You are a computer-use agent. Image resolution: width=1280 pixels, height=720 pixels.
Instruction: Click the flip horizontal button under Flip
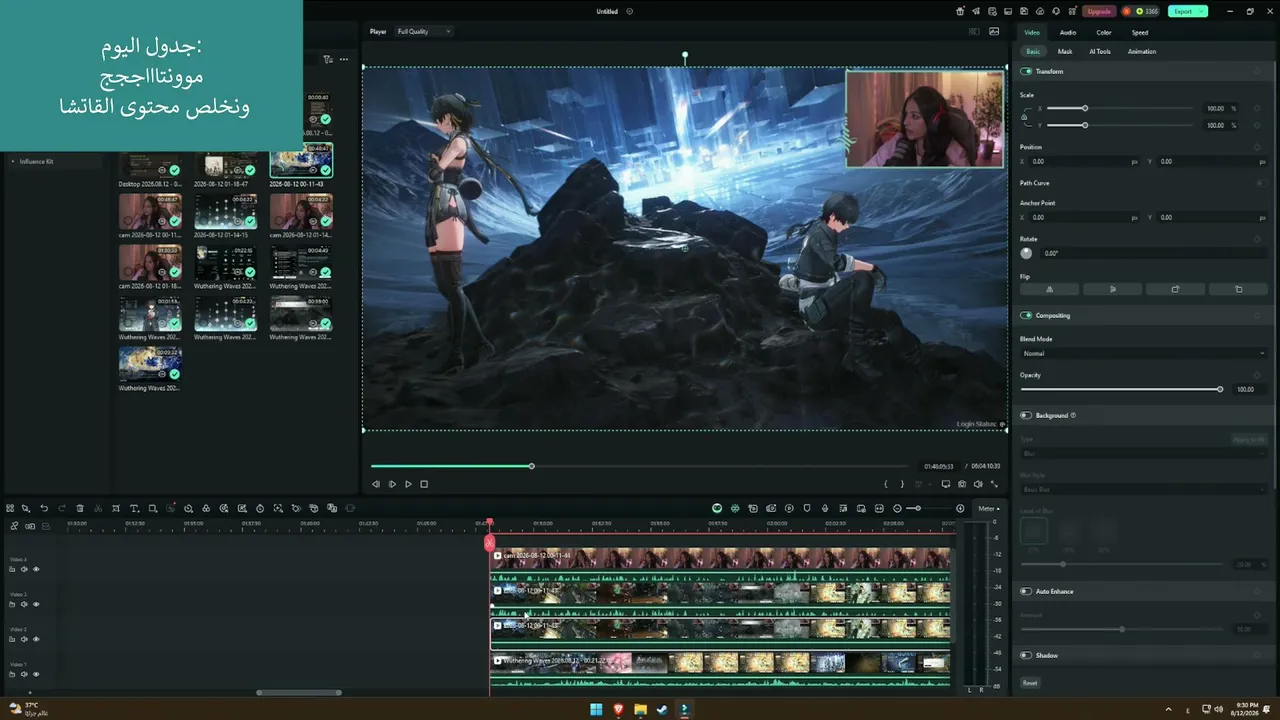(1050, 289)
